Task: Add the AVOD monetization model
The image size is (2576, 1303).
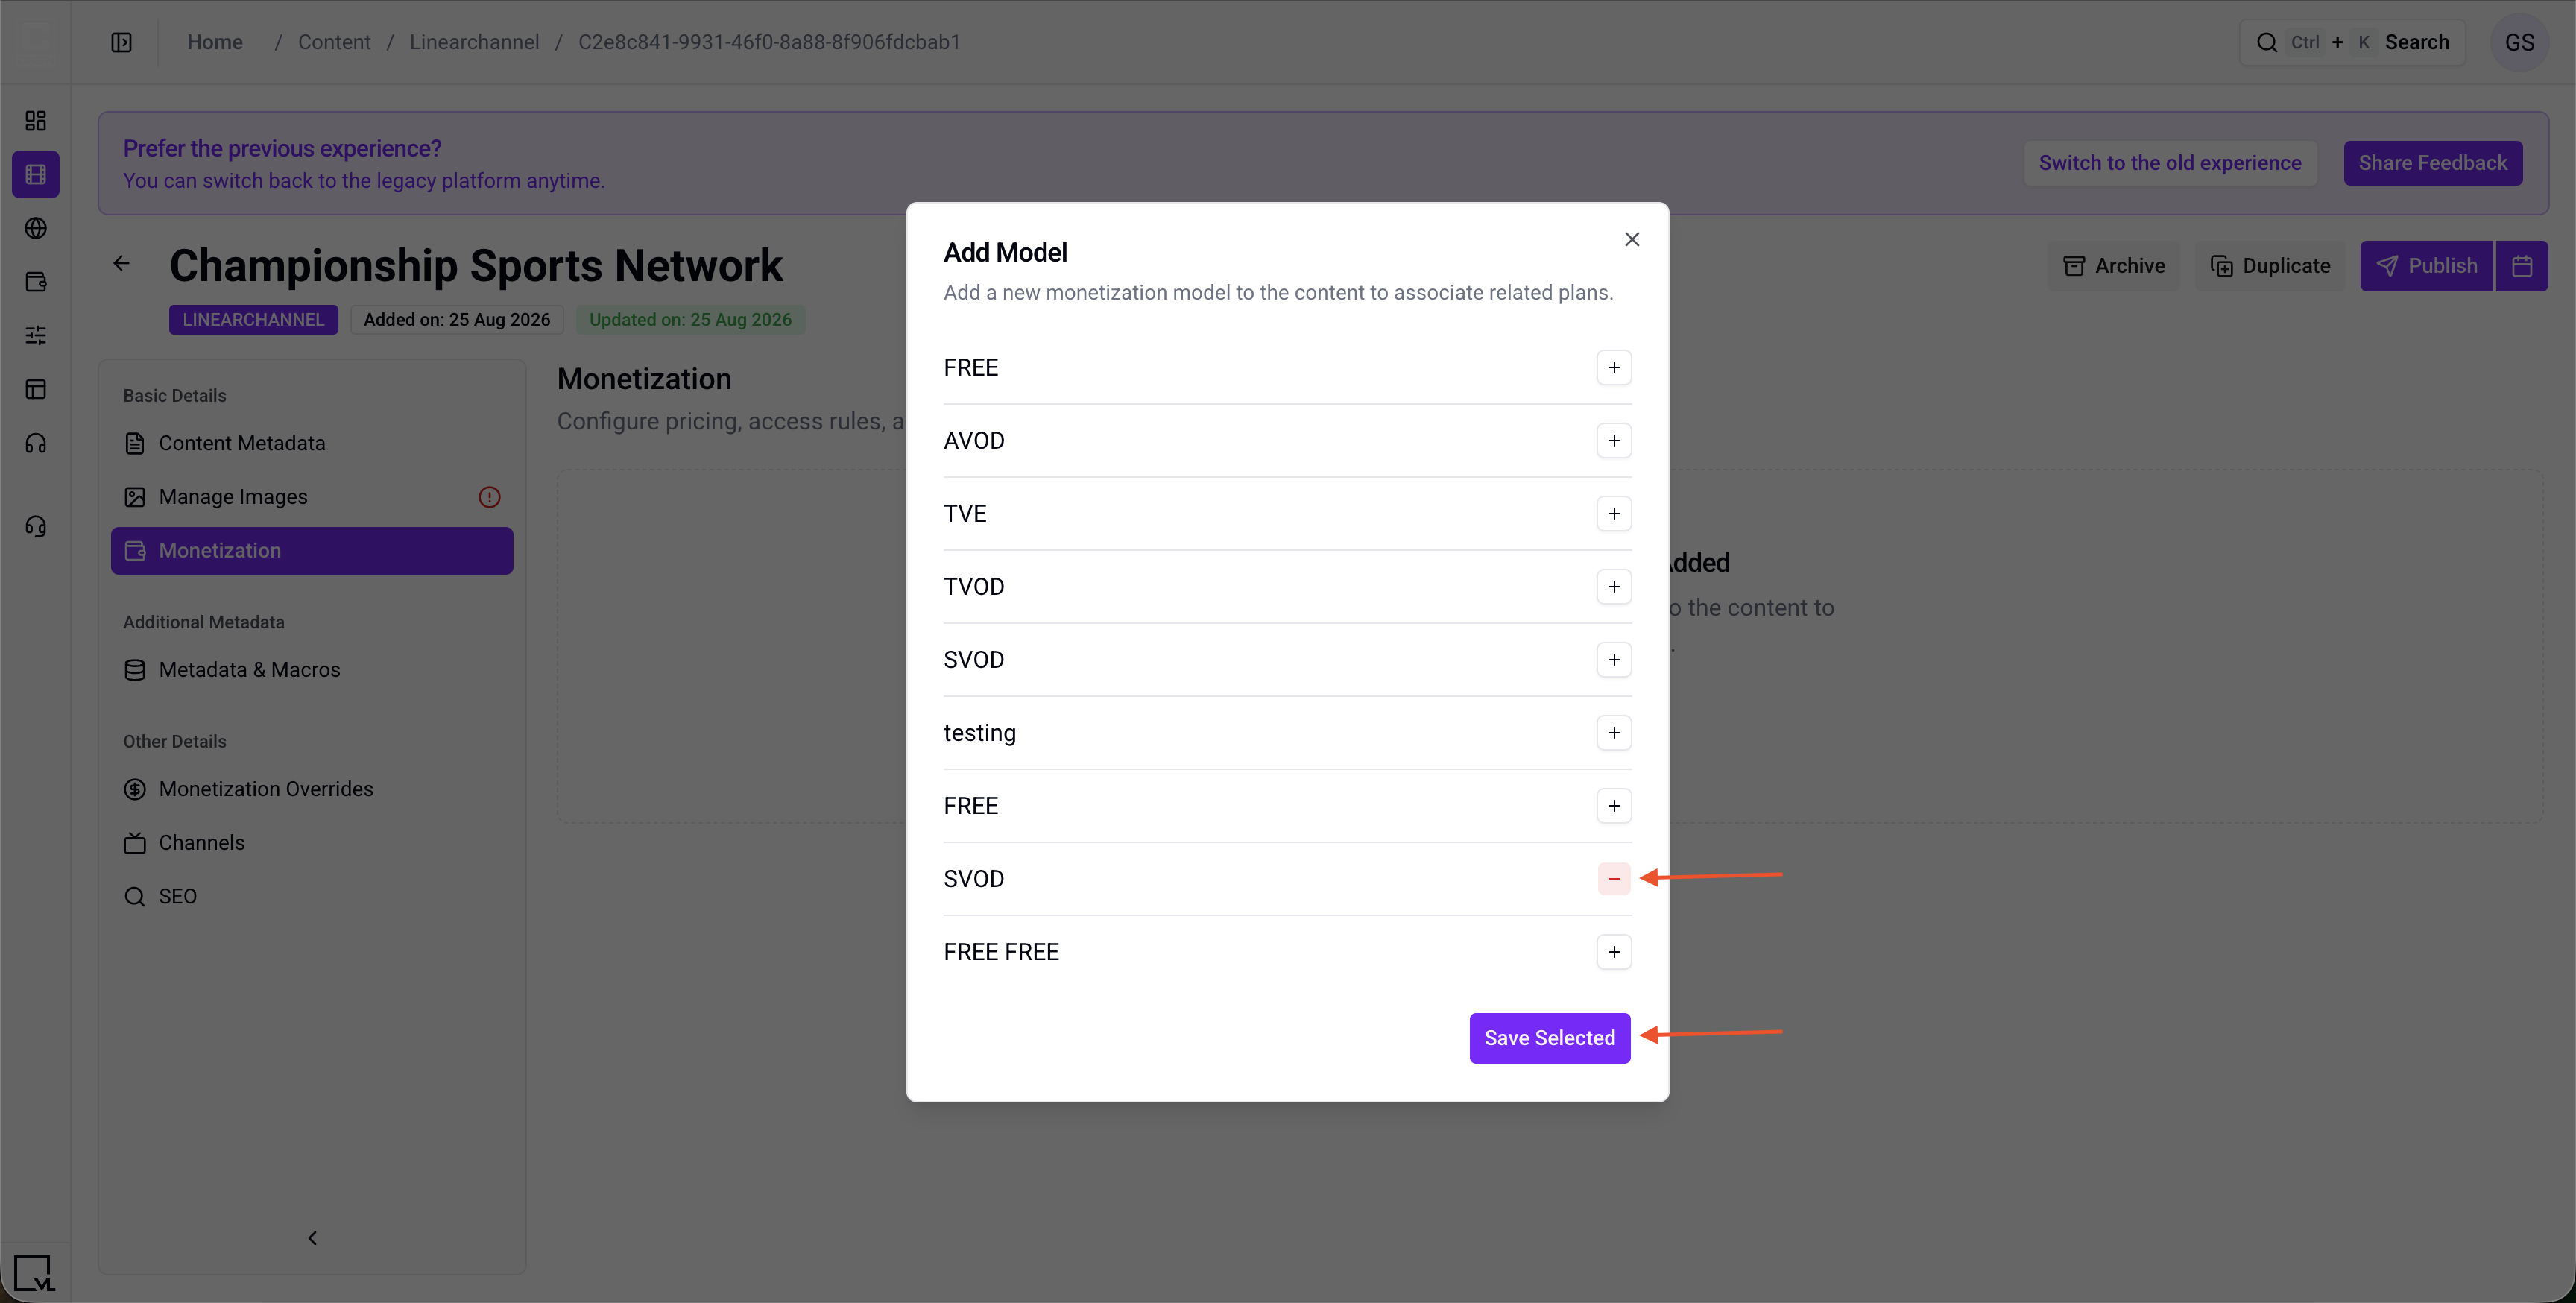Action: click(1613, 441)
